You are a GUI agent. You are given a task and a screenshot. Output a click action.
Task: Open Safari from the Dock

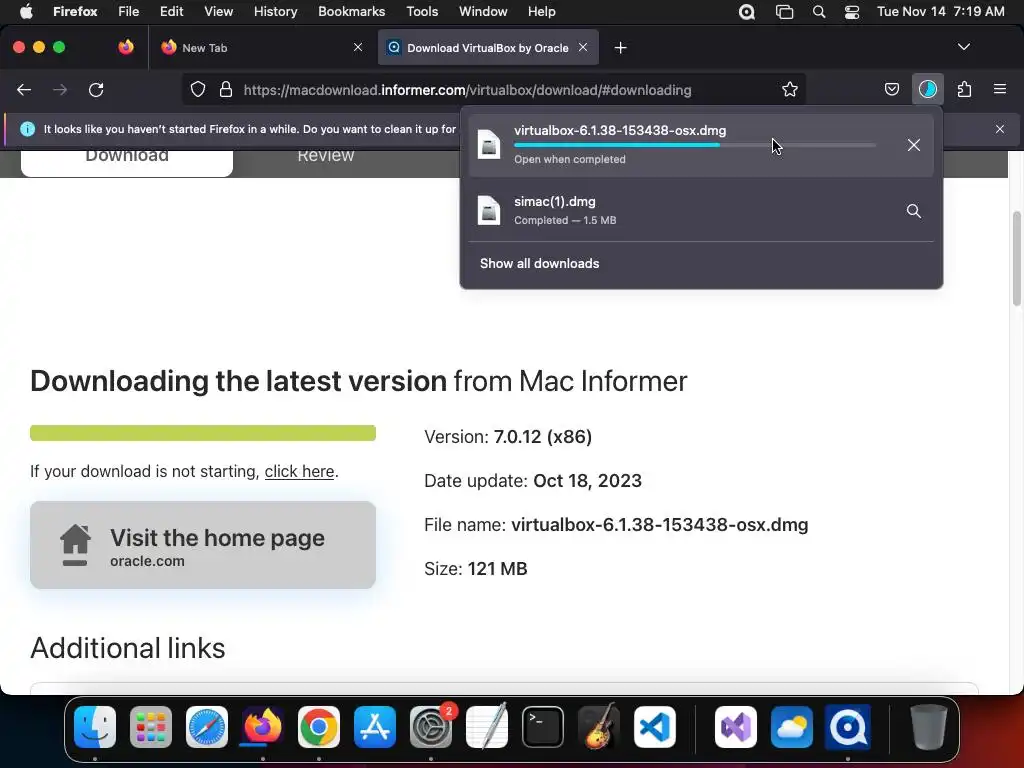pos(207,727)
